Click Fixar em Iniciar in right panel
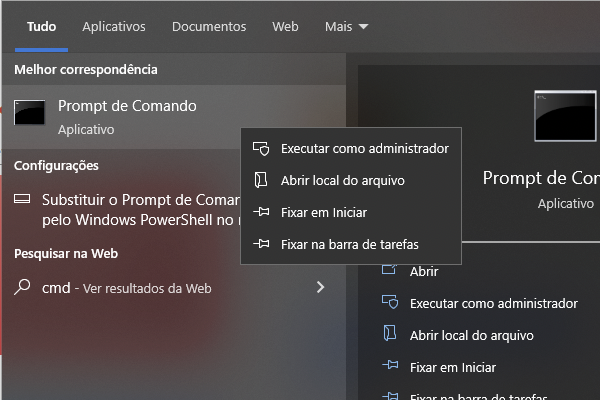Screen dimensions: 600x400 tap(453, 367)
